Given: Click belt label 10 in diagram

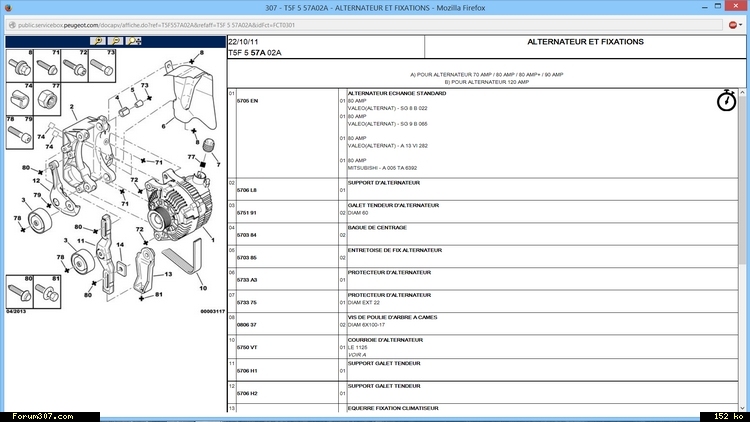Looking at the screenshot, I should pos(203,287).
